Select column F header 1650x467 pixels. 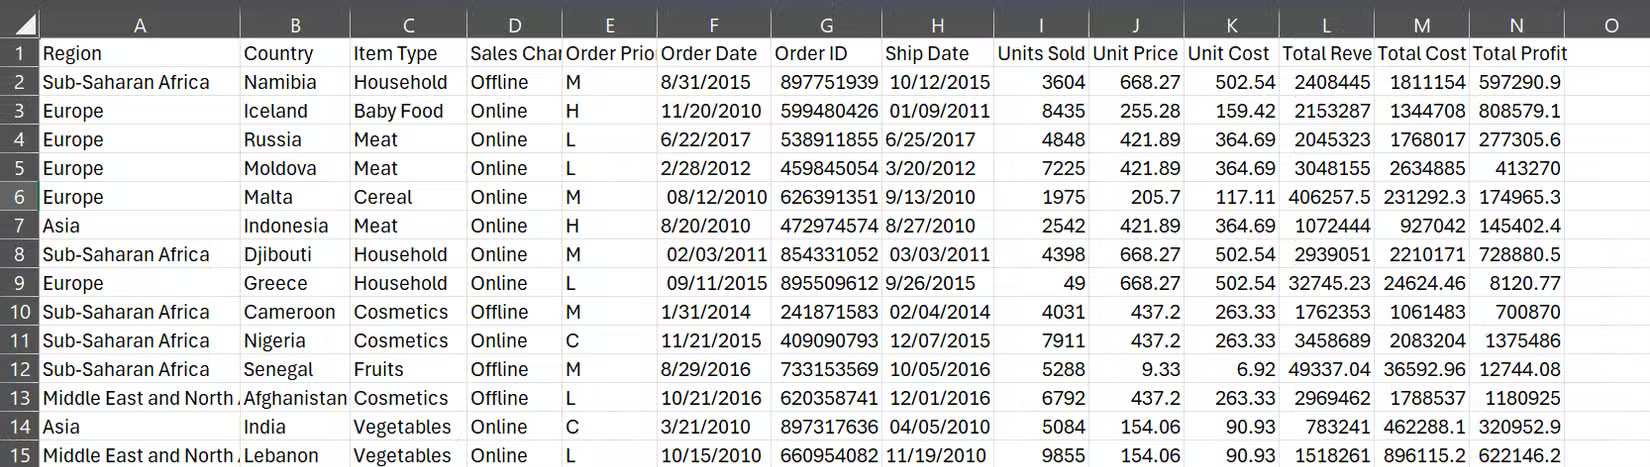click(713, 25)
